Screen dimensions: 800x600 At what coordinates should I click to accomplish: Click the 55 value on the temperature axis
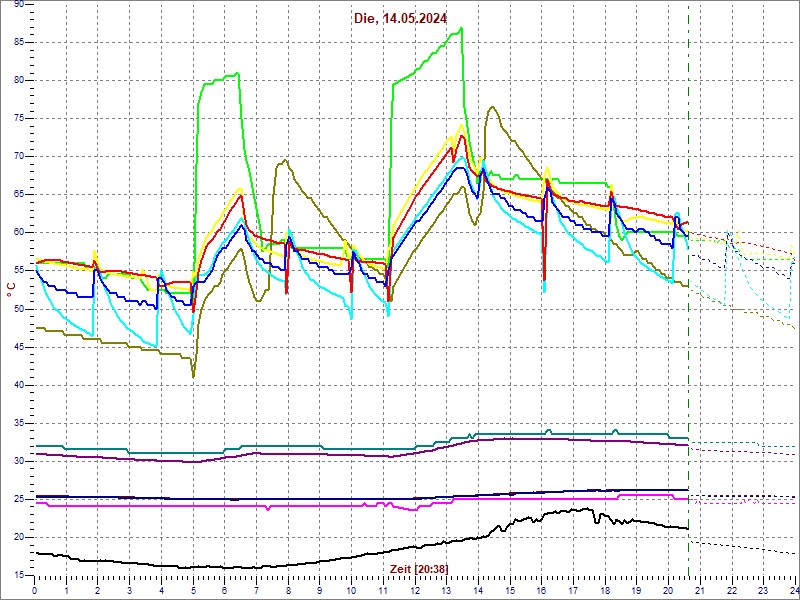click(x=18, y=271)
